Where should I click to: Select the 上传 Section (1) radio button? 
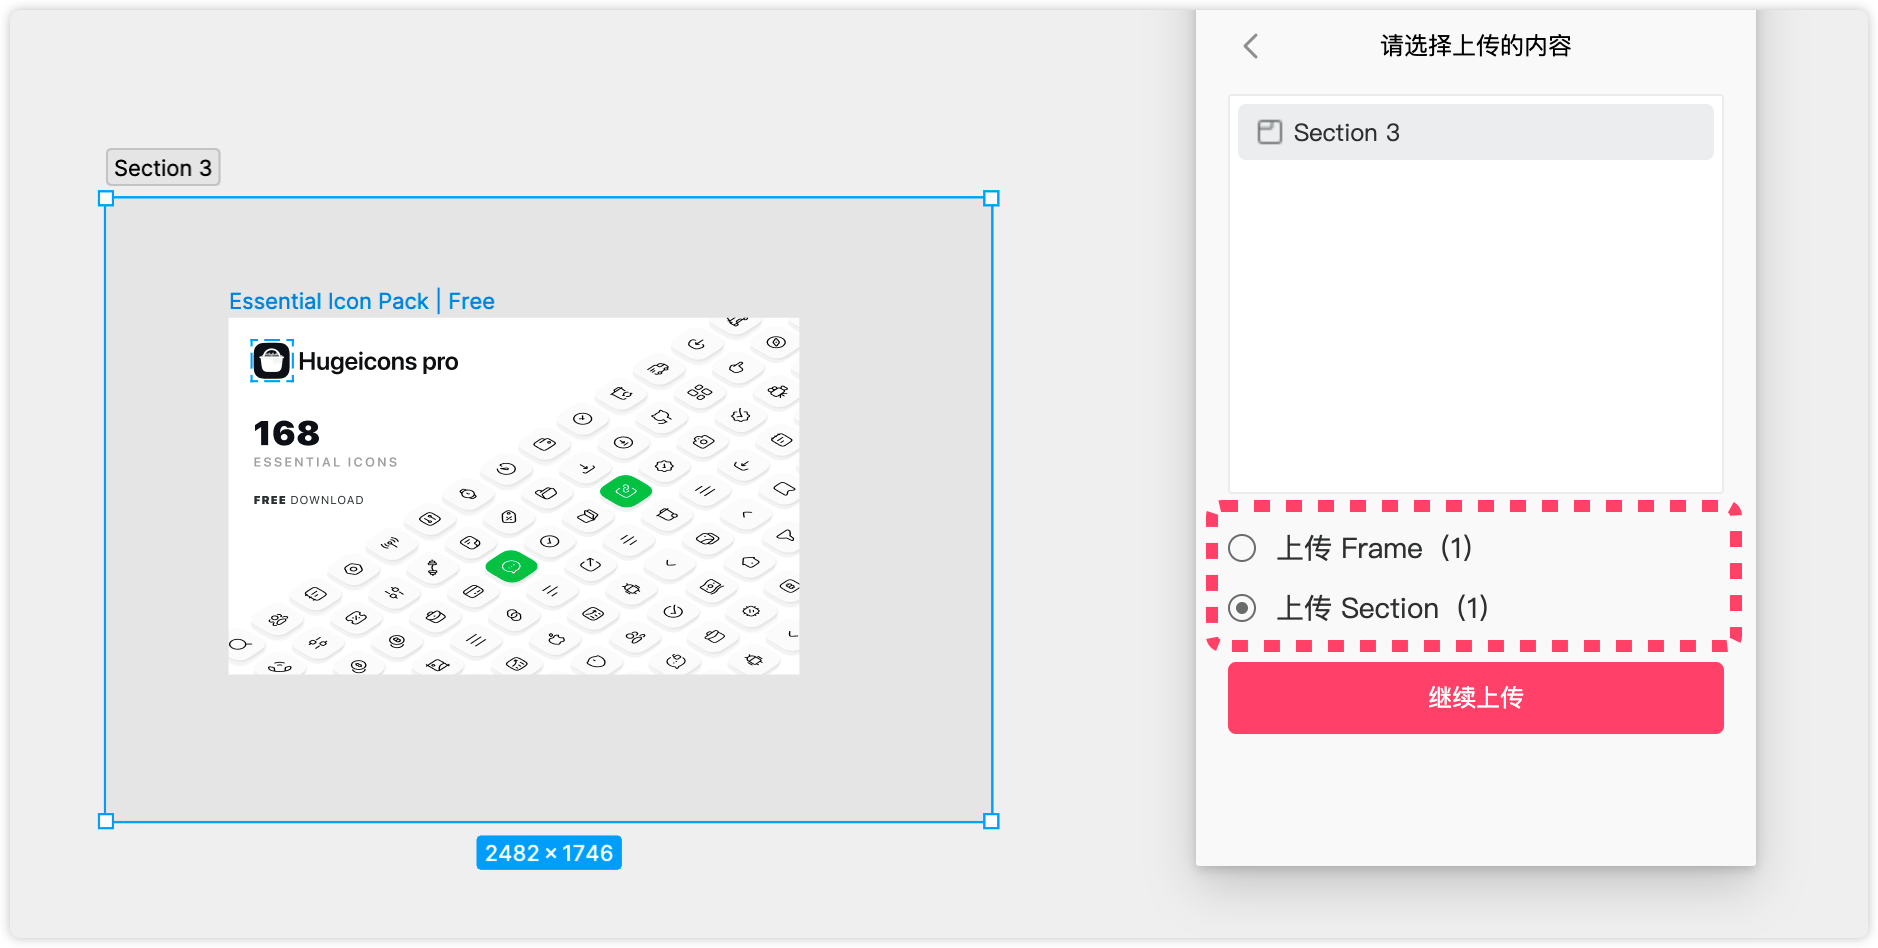1242,608
